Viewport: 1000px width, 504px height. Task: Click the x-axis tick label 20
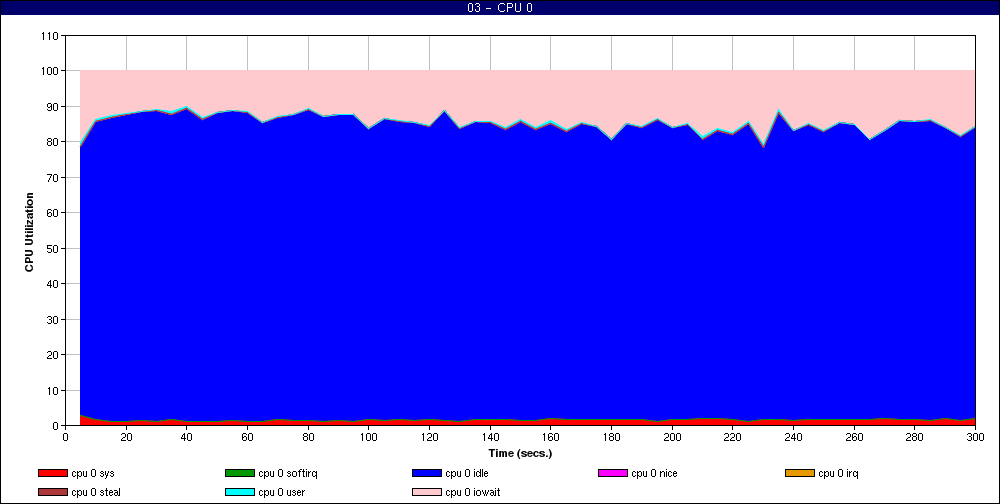coord(126,437)
